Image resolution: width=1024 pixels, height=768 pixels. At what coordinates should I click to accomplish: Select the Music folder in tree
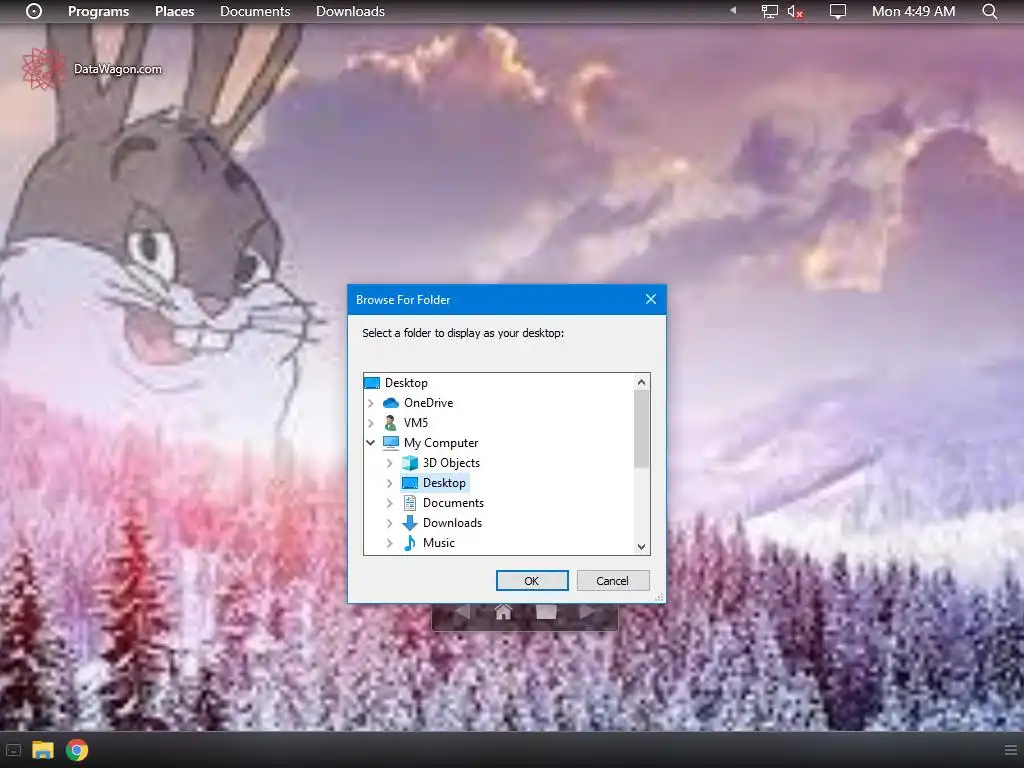[x=438, y=543]
